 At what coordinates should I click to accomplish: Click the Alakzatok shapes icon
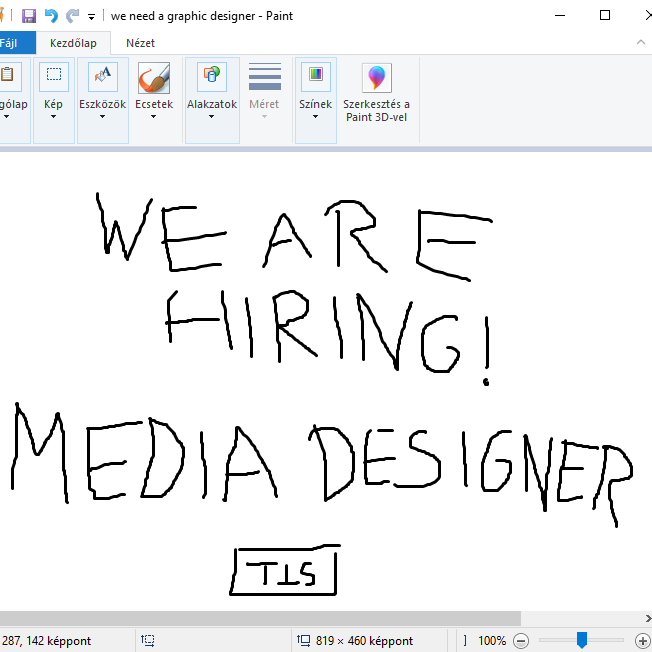(x=211, y=77)
